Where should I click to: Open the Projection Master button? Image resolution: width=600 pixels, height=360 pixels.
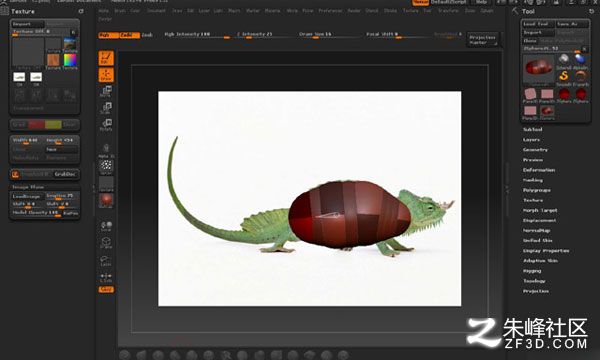(x=482, y=40)
